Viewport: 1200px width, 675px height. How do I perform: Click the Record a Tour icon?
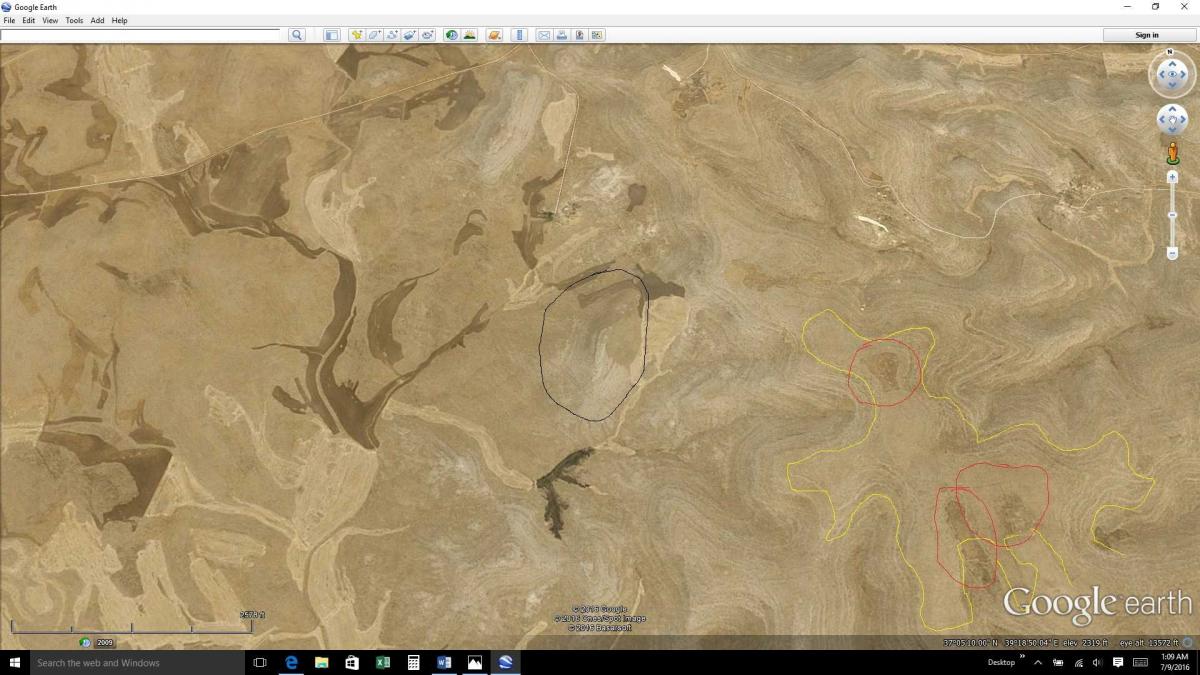click(428, 35)
